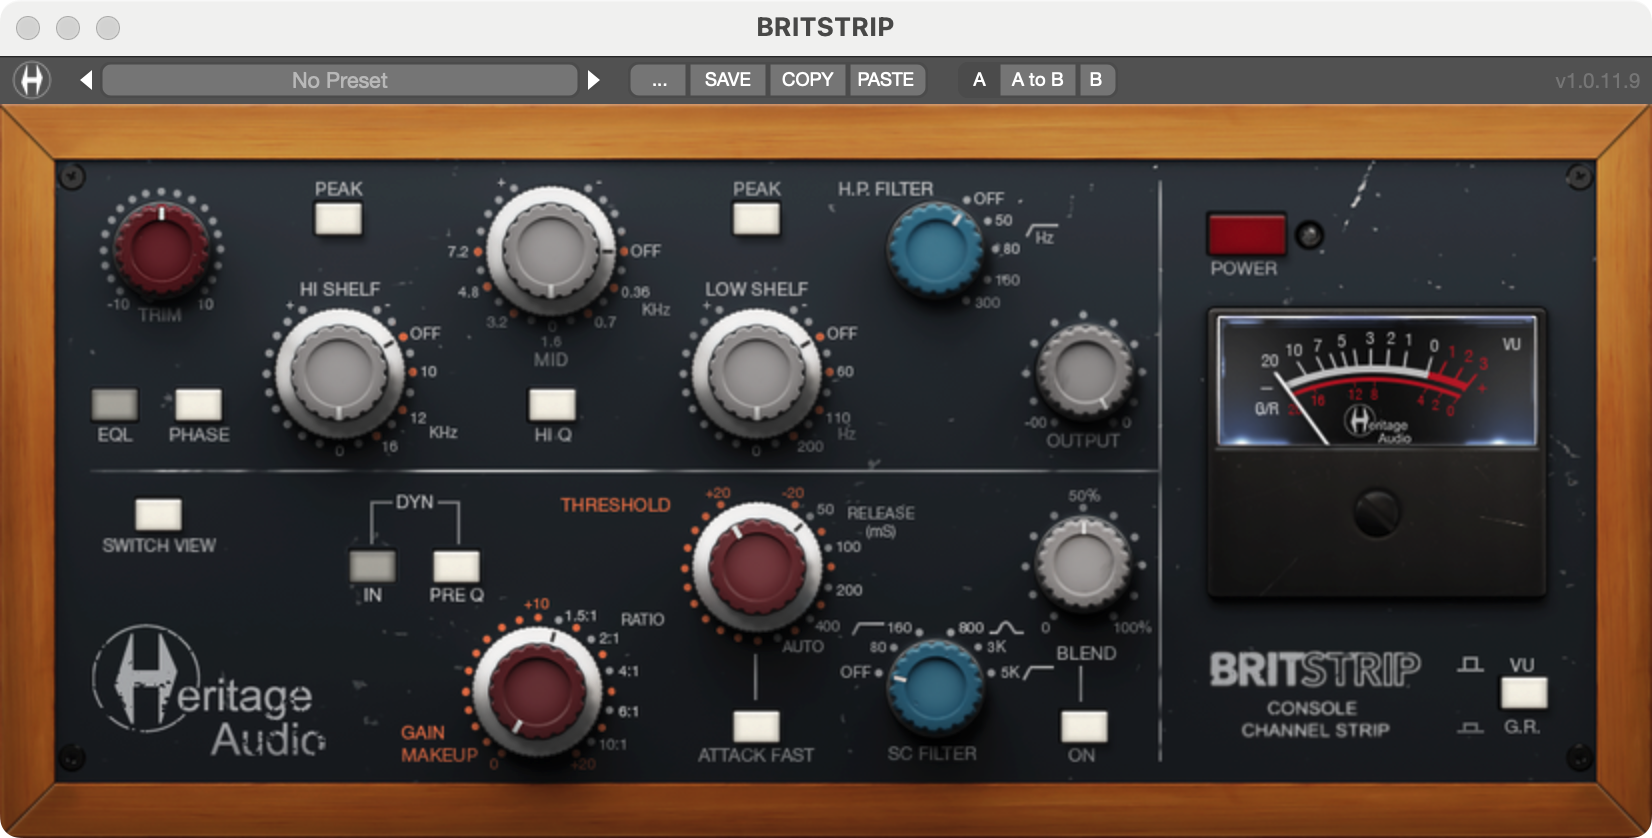
Task: Paste settings with the PASTE button
Action: pyautogui.click(x=886, y=80)
